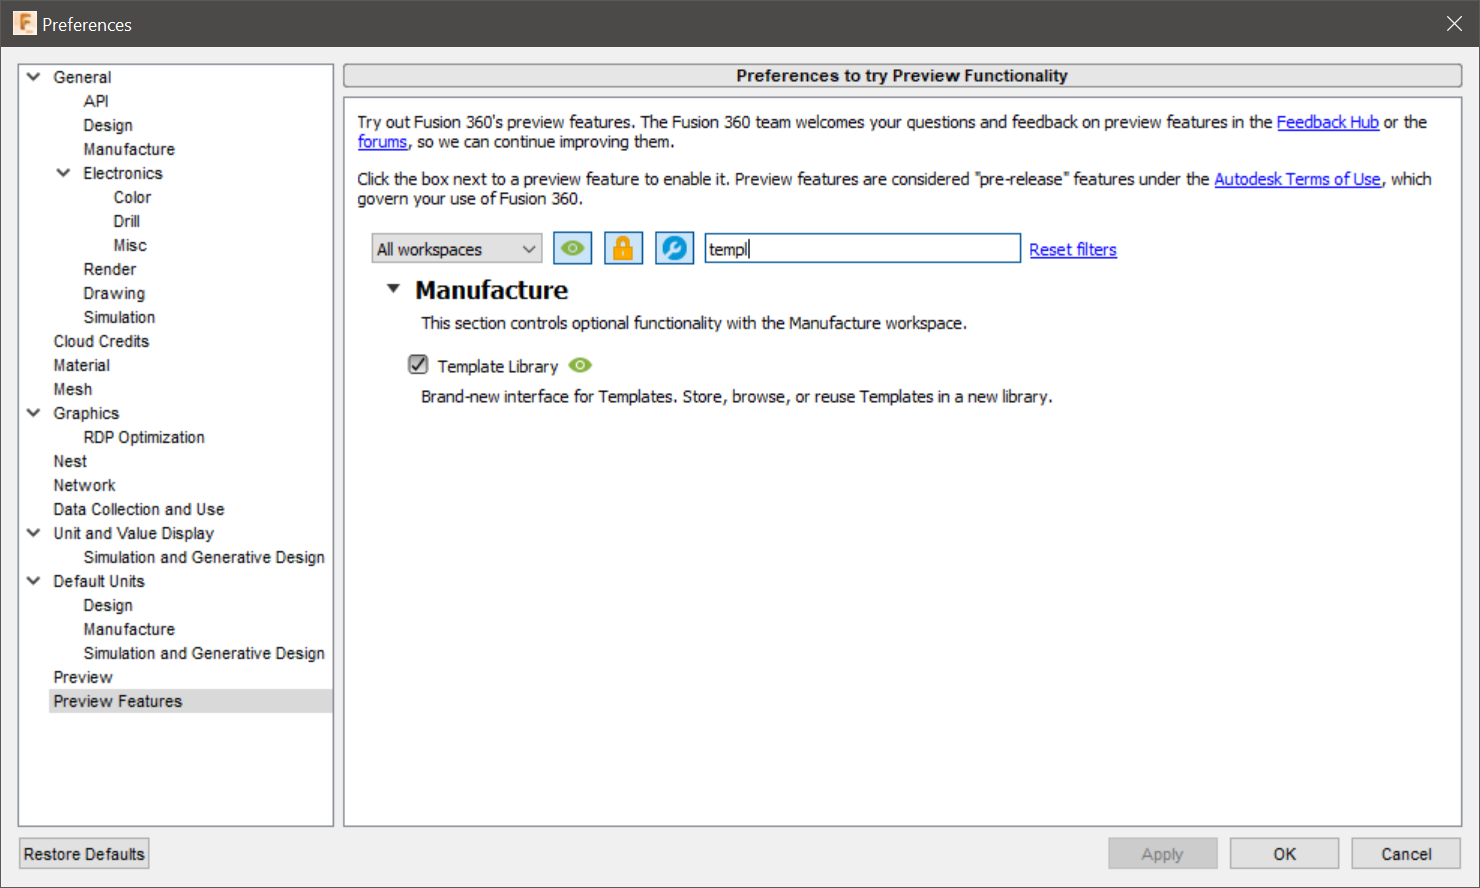Click the Restore Defaults button

pyautogui.click(x=84, y=854)
